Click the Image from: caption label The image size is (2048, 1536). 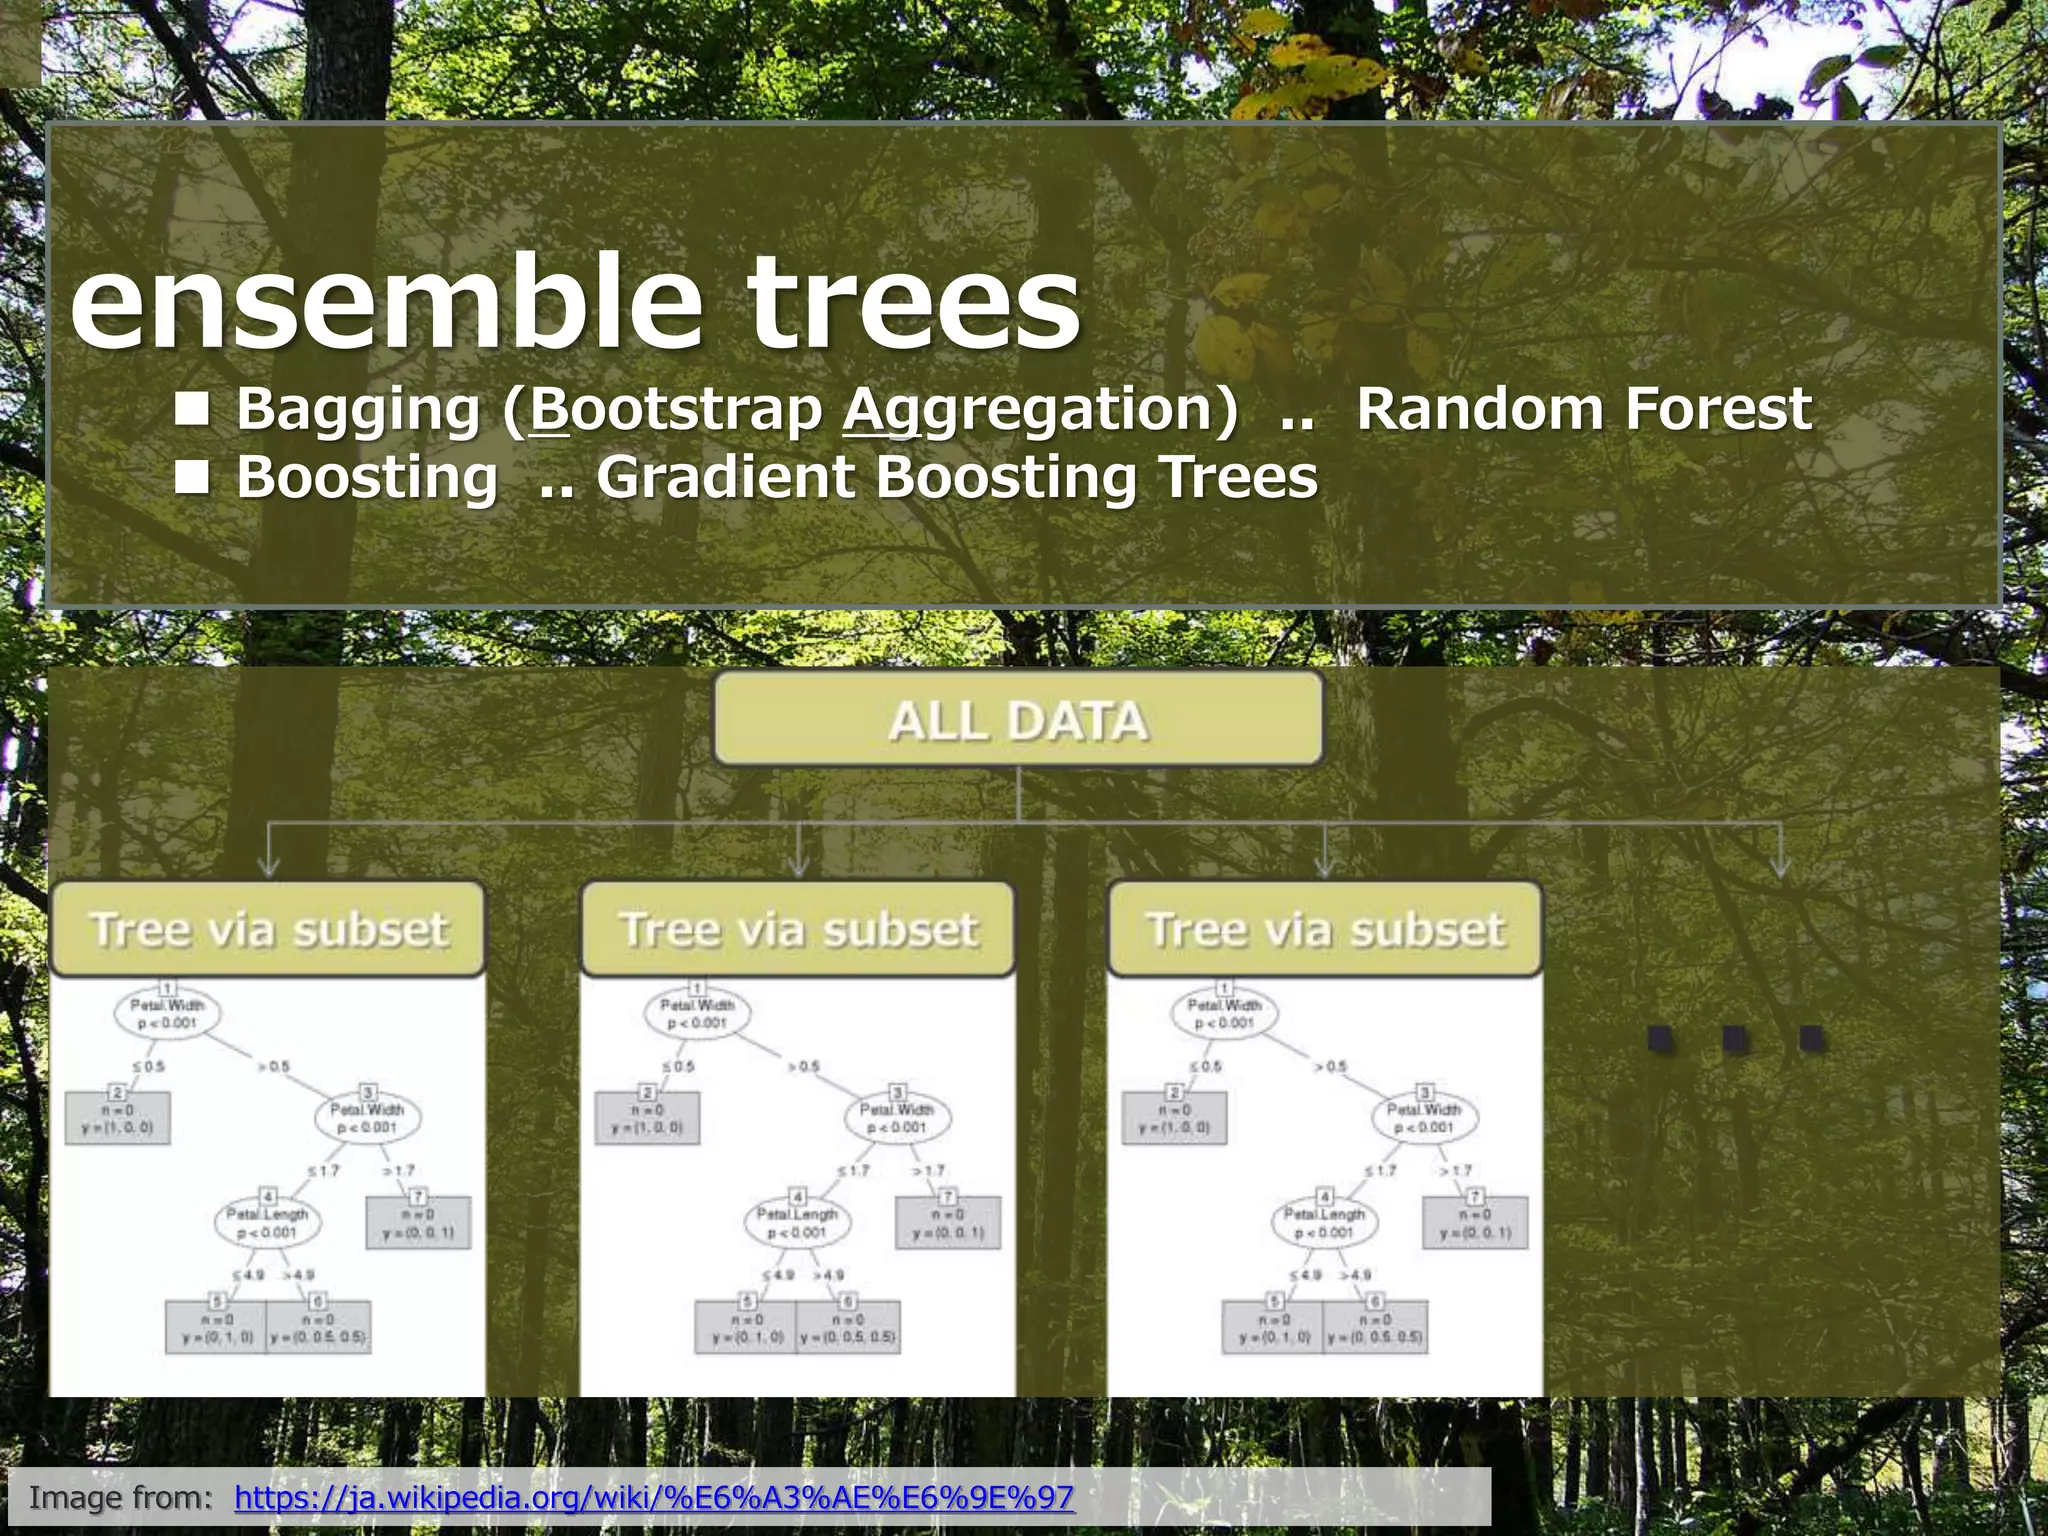coord(121,1497)
